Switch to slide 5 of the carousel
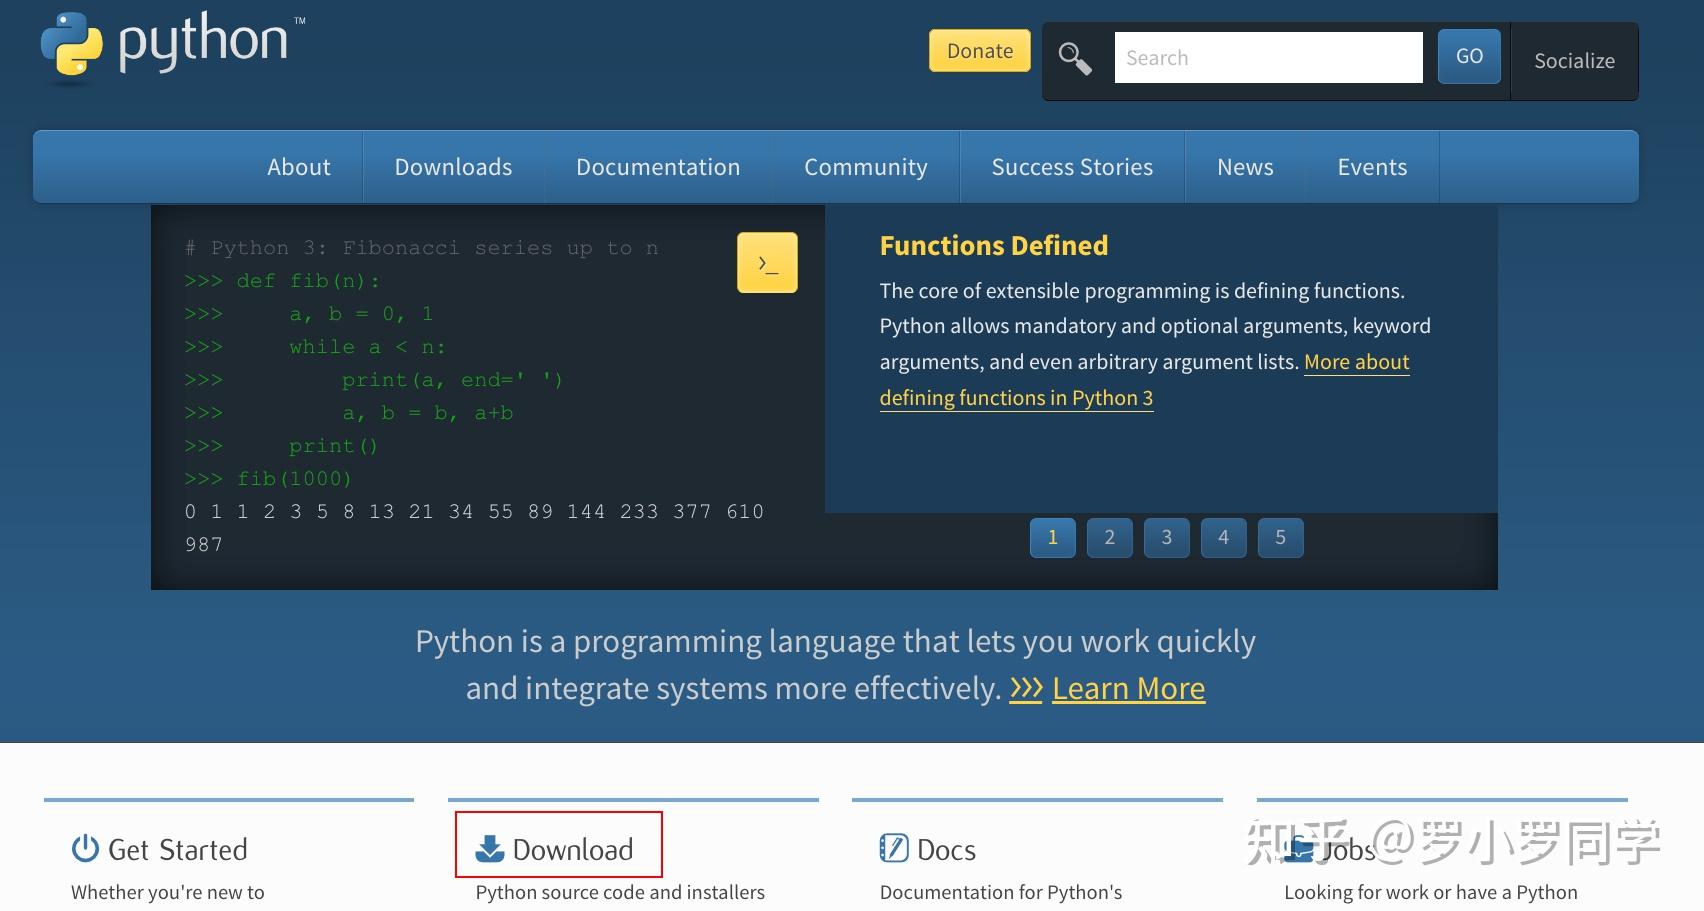This screenshot has height=911, width=1704. [1280, 538]
